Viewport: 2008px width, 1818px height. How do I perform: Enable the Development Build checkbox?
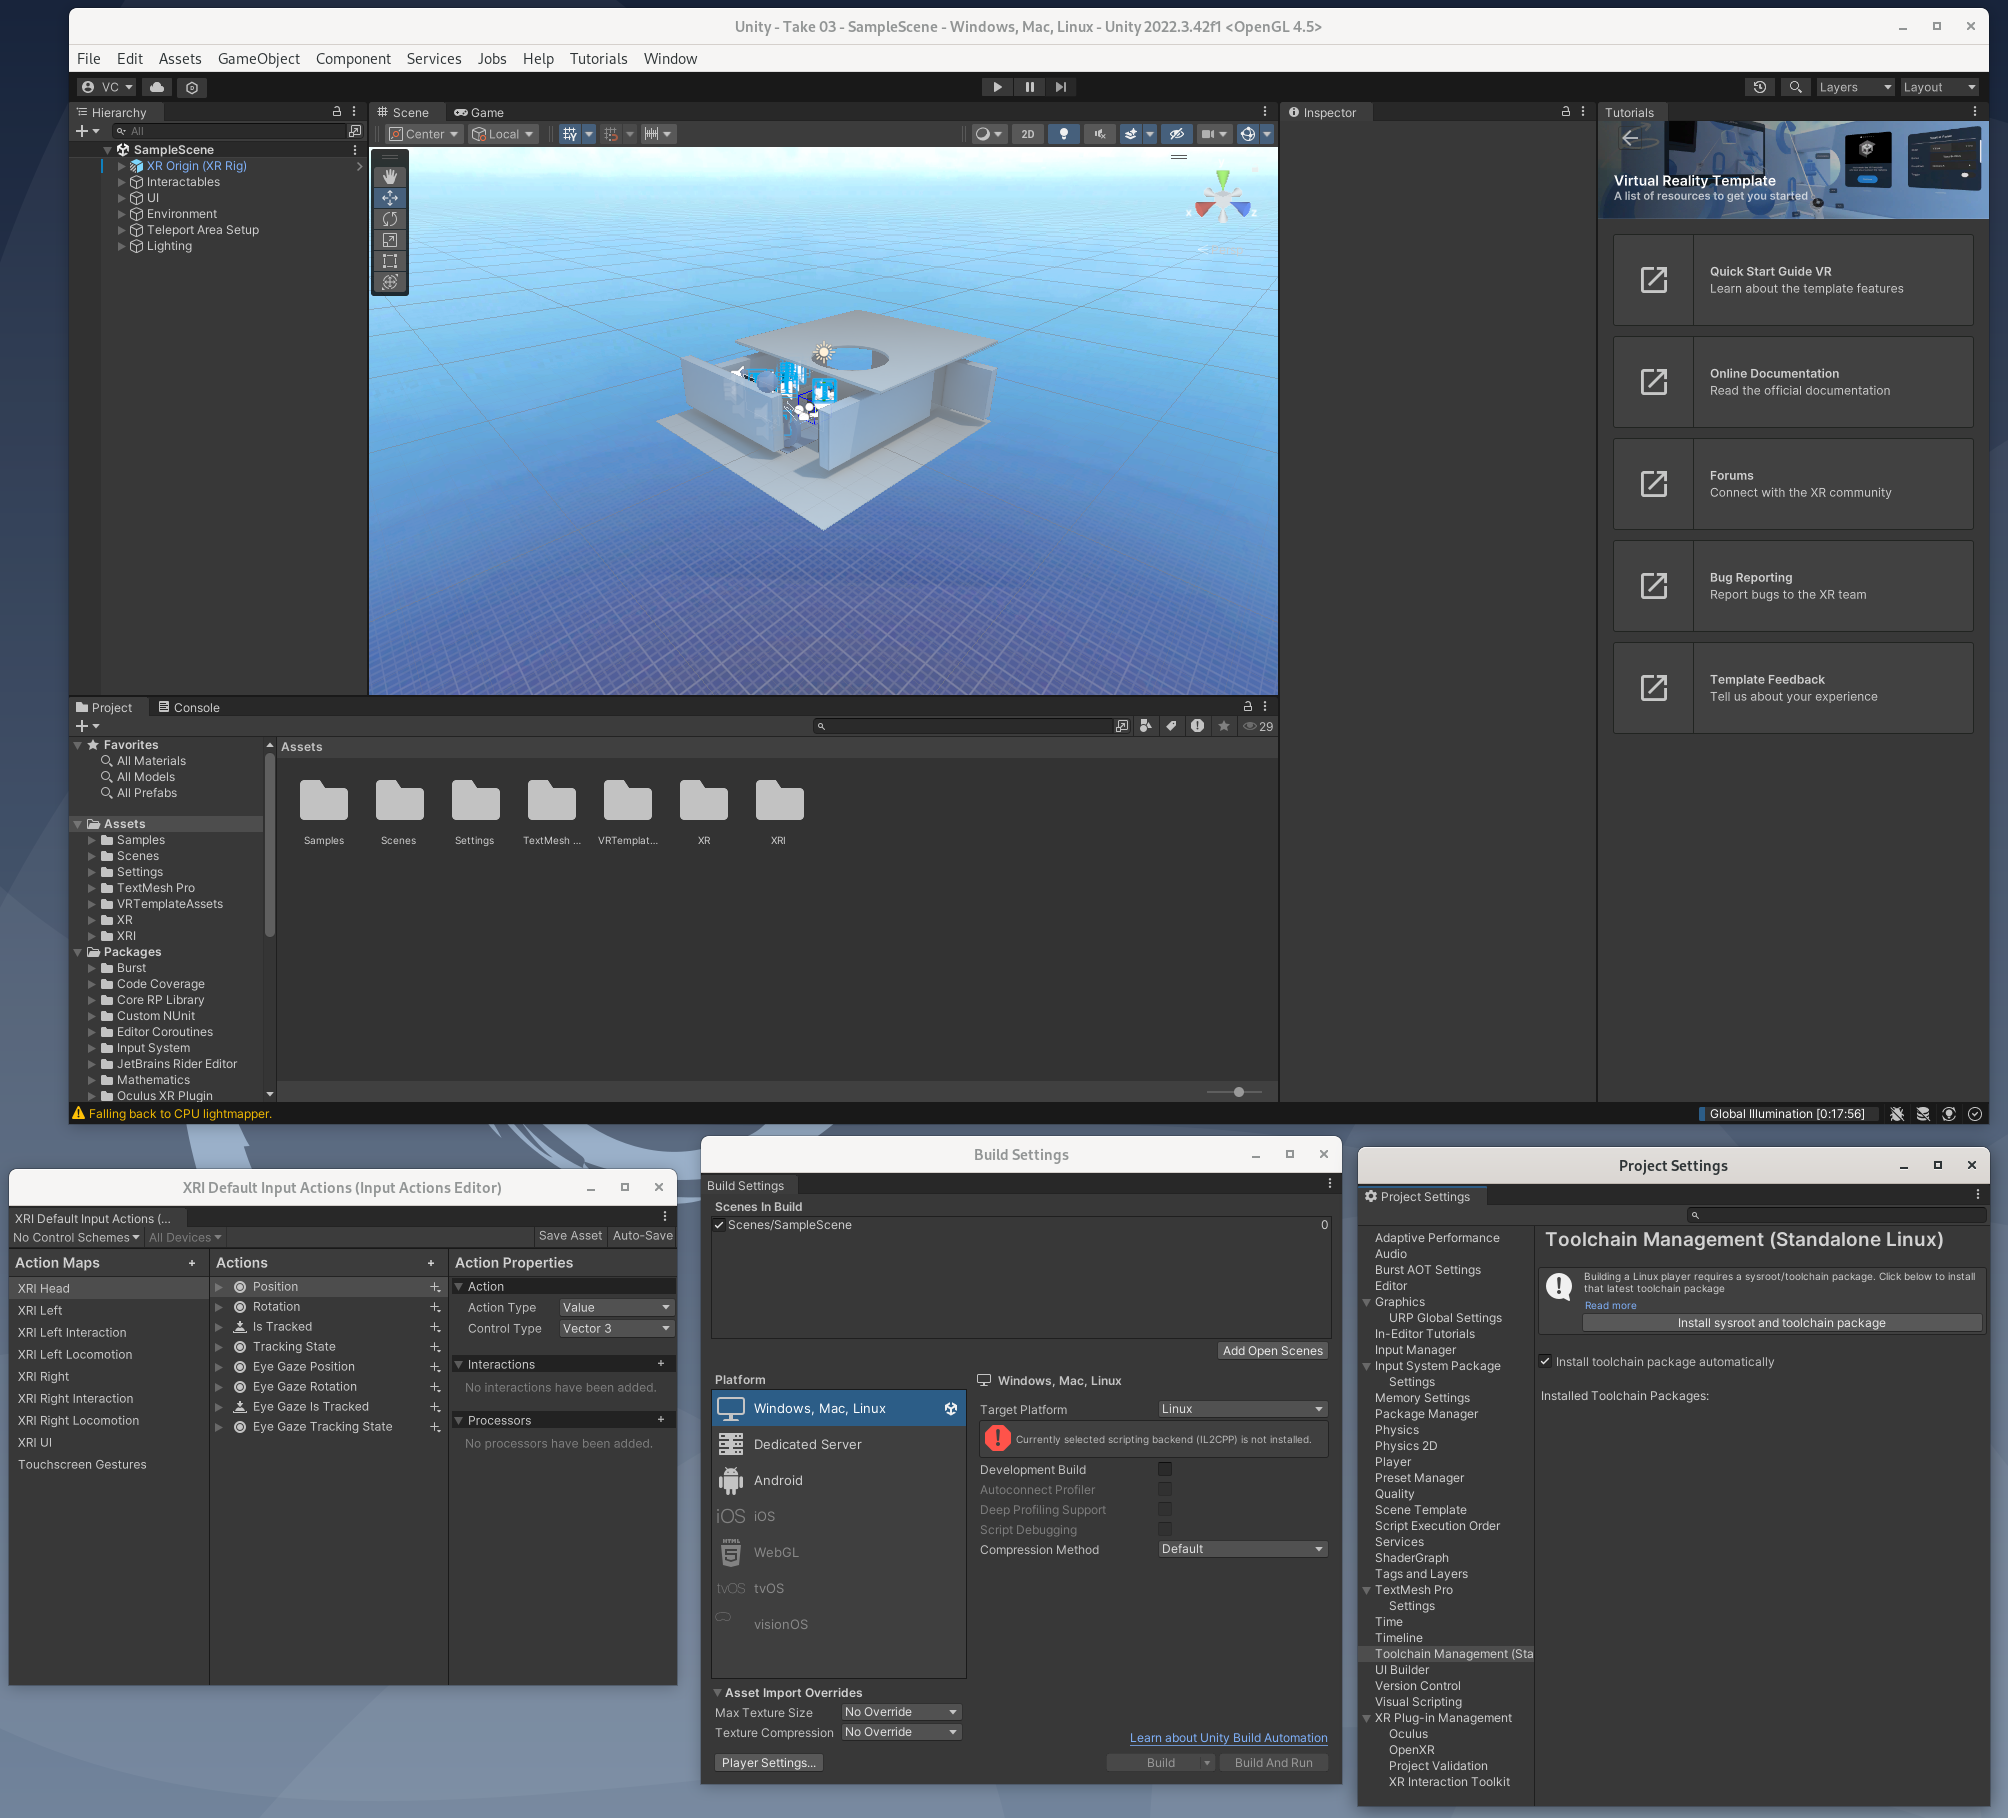(x=1165, y=1469)
